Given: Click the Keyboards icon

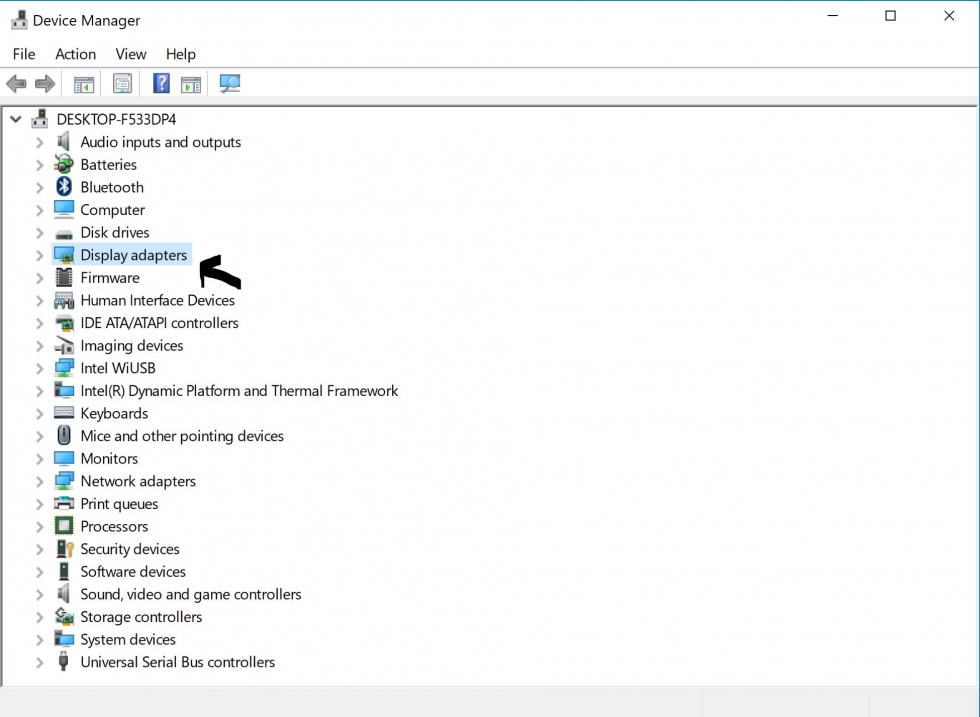Looking at the screenshot, I should [x=64, y=413].
